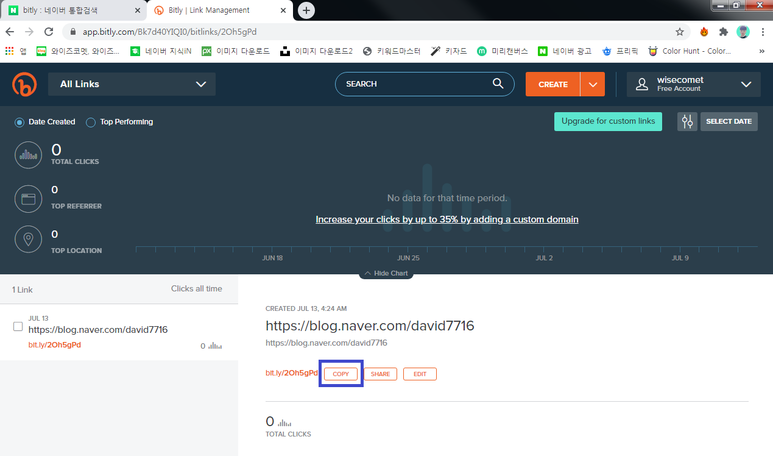
Task: Click bar chart icon in link row
Action: (215, 346)
